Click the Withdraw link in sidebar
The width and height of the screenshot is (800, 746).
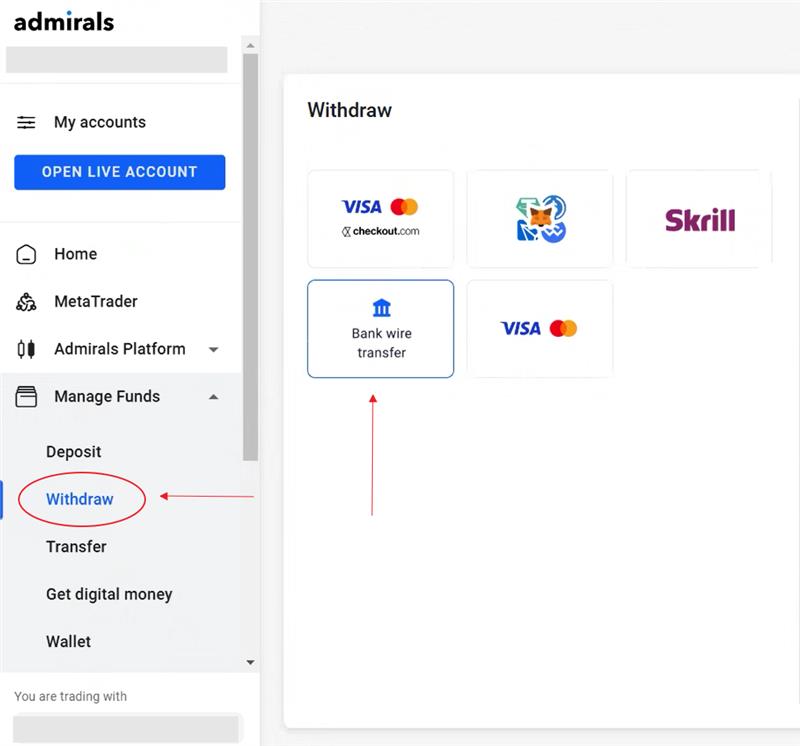click(x=80, y=499)
